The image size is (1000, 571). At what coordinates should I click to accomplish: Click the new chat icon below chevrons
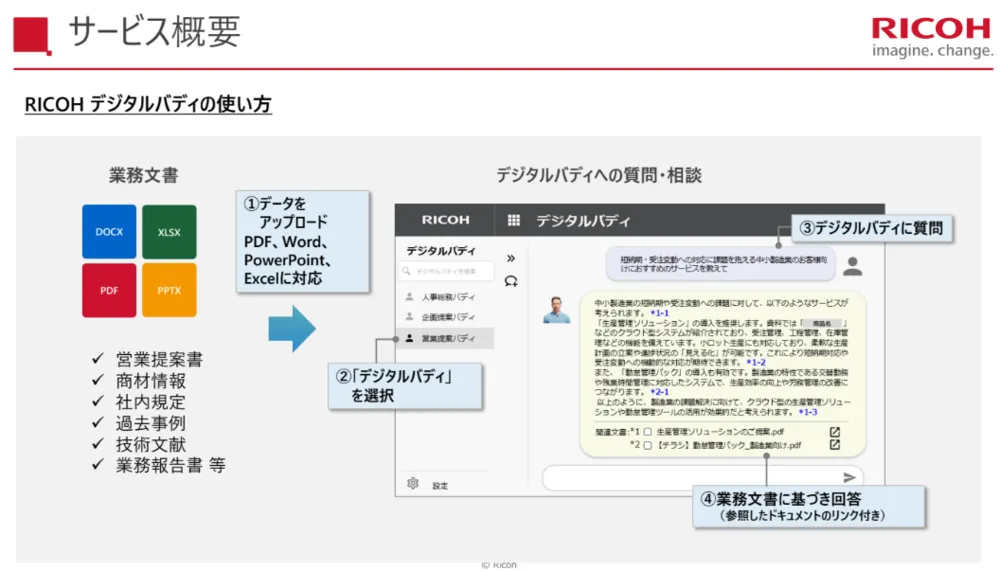[x=511, y=281]
